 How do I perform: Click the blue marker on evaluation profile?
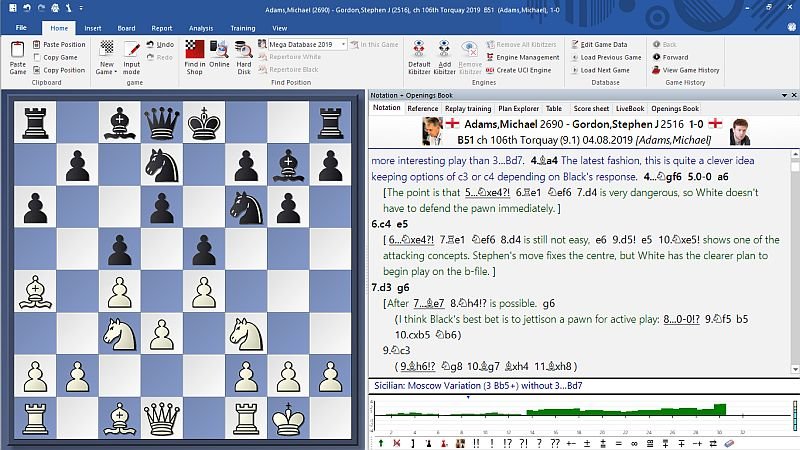pos(468,398)
